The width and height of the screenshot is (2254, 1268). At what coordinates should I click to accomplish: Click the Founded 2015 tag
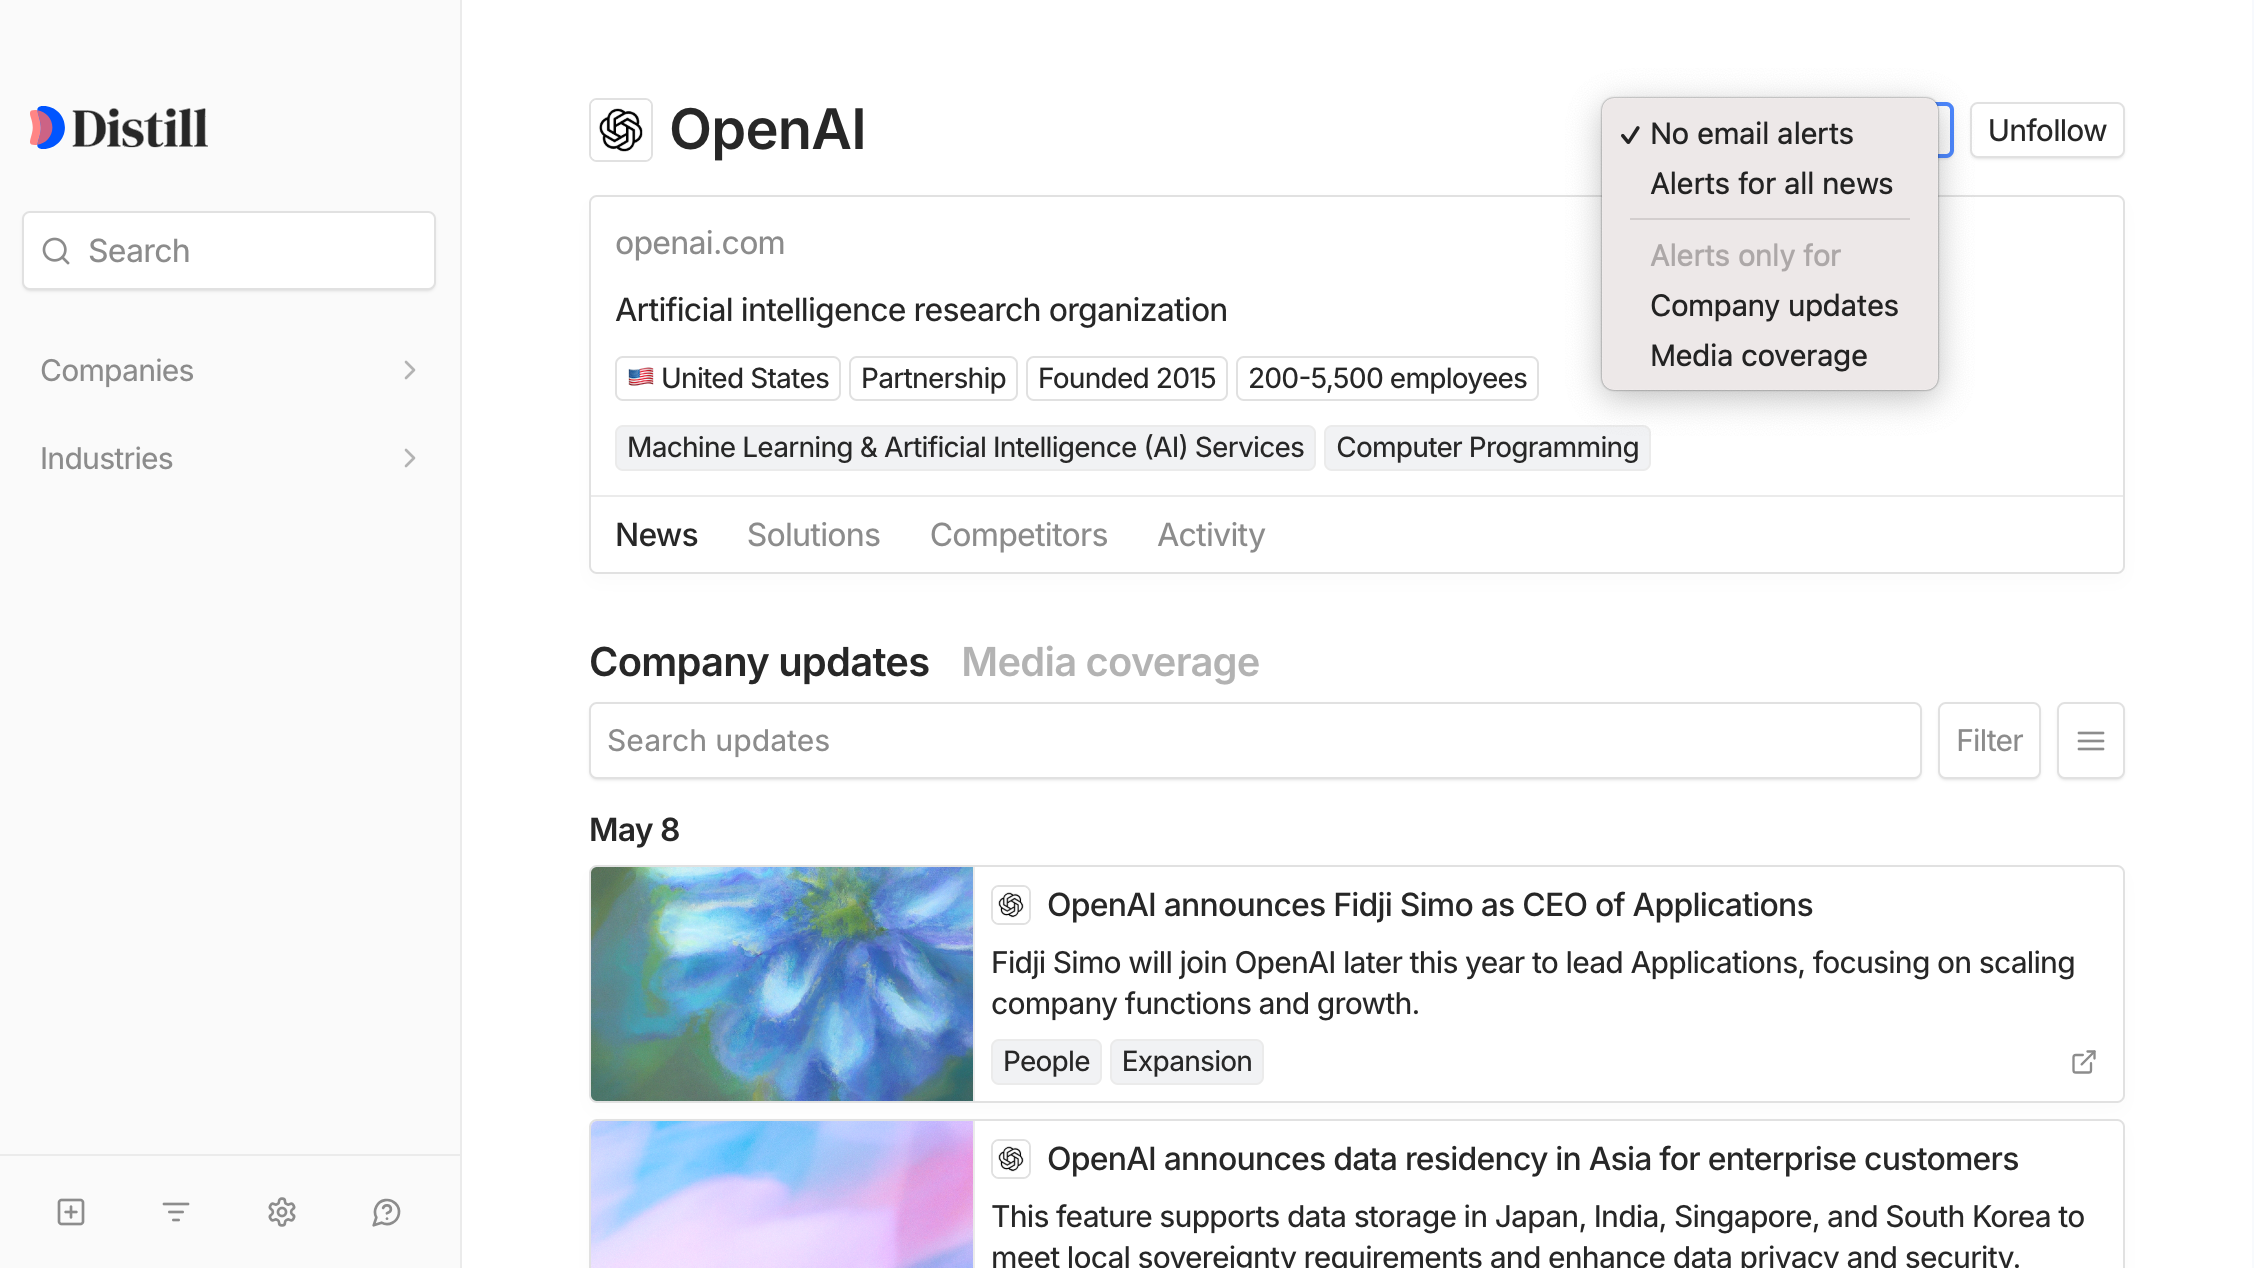1126,379
